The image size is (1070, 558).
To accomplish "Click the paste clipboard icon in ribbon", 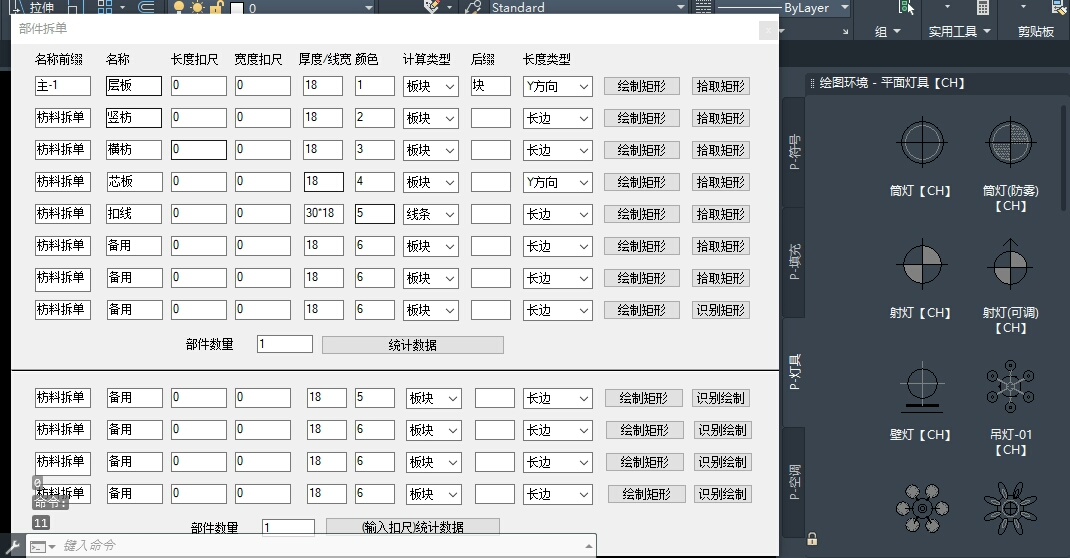I will click(x=1058, y=8).
